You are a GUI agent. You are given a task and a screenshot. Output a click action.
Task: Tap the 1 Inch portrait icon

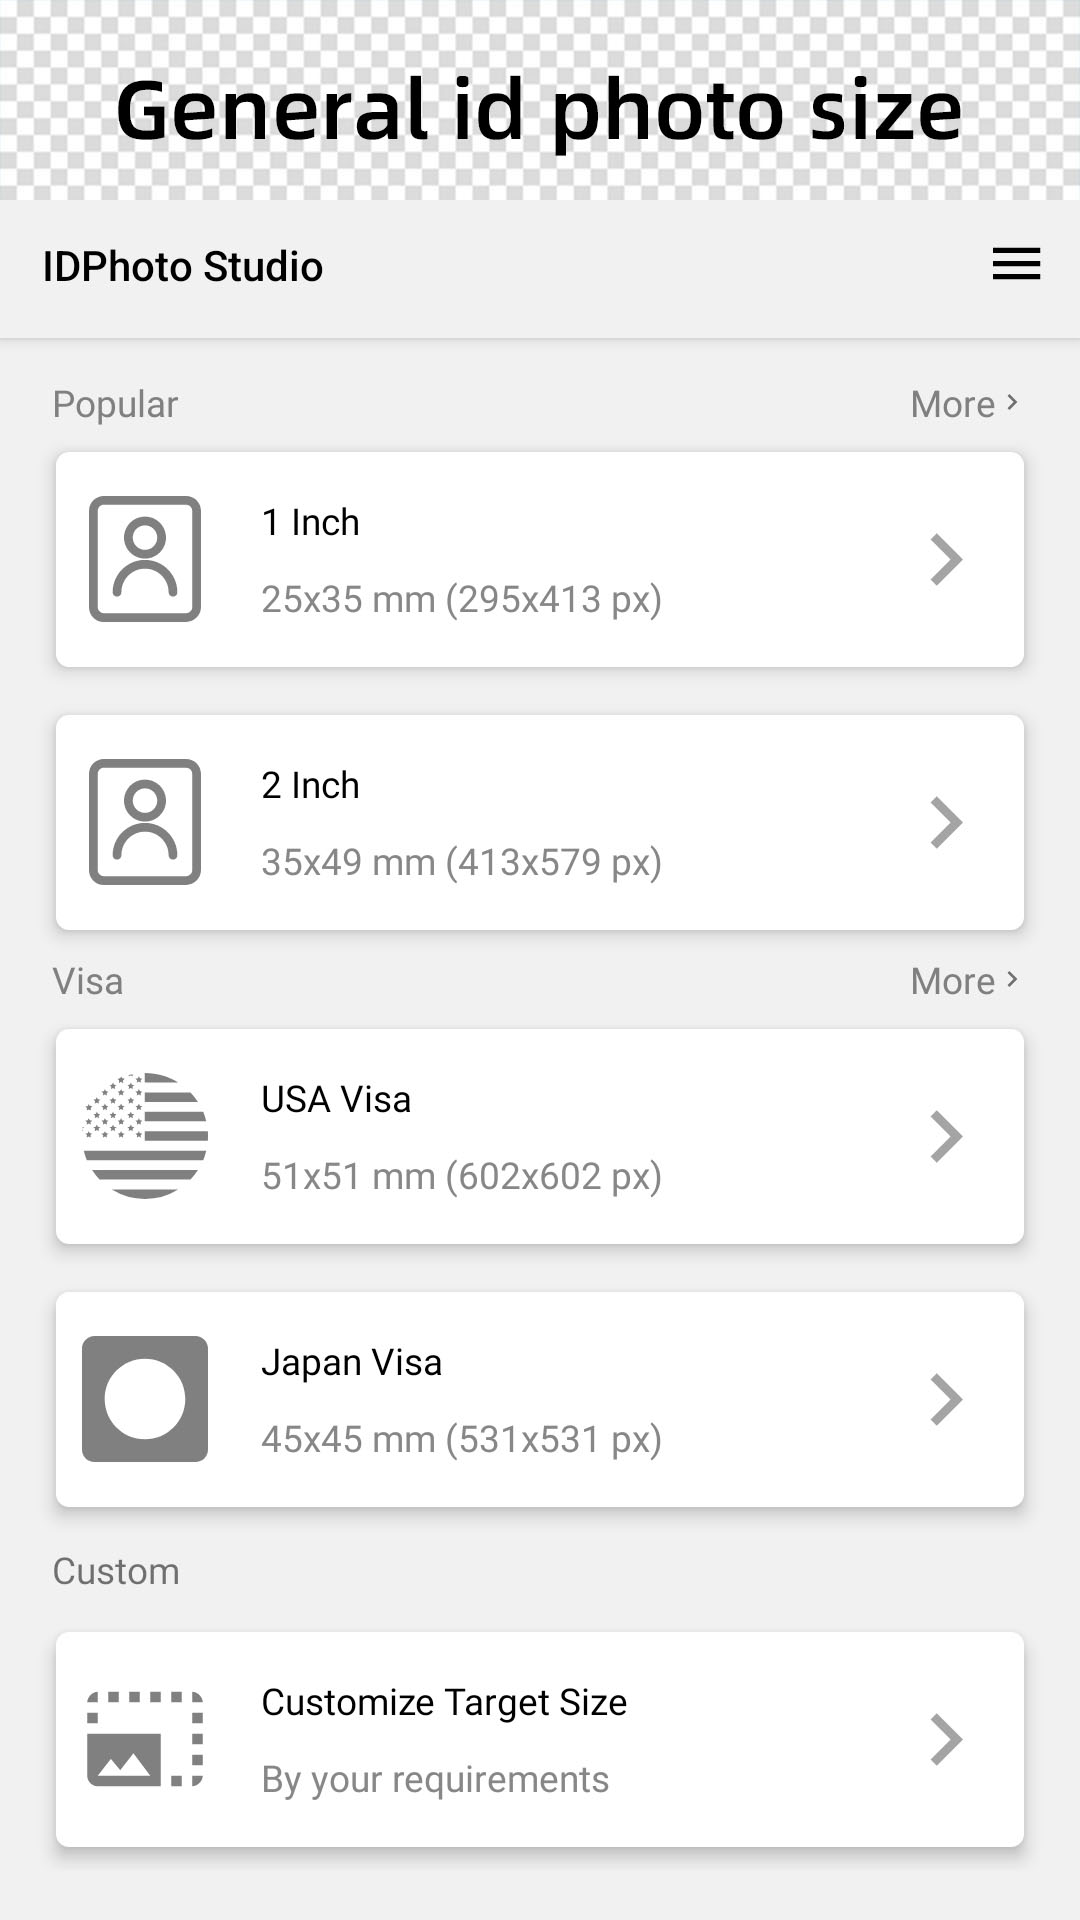pos(145,559)
